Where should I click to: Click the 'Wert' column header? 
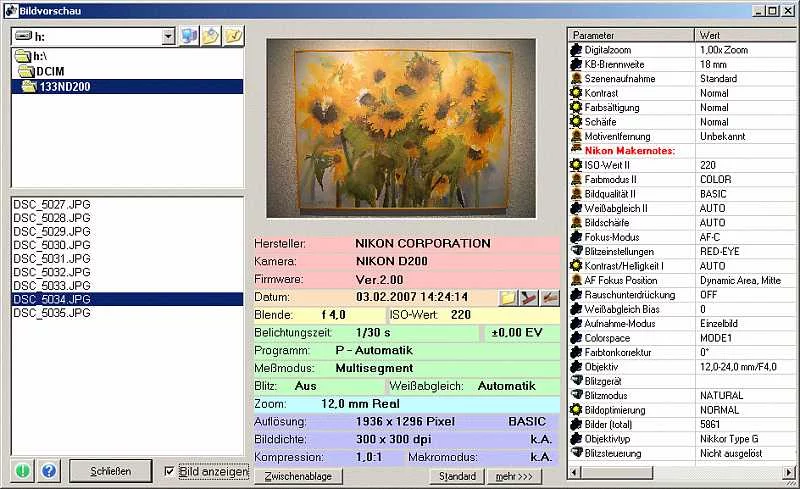point(738,34)
